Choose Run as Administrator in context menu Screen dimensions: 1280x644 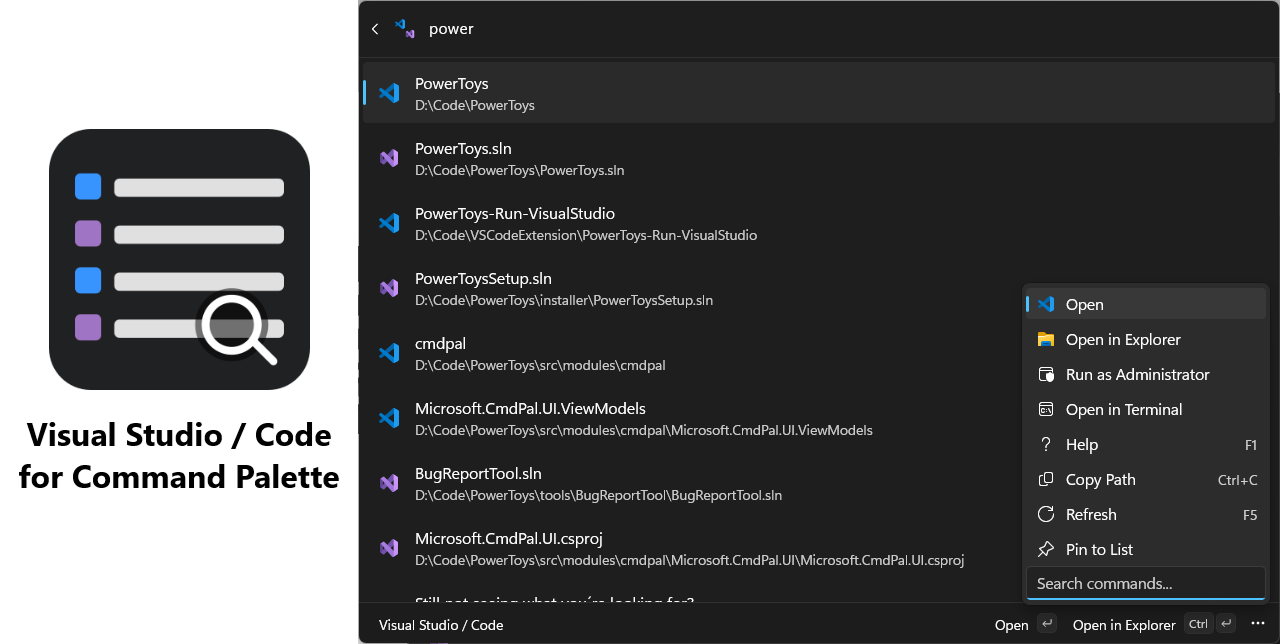coord(1146,374)
